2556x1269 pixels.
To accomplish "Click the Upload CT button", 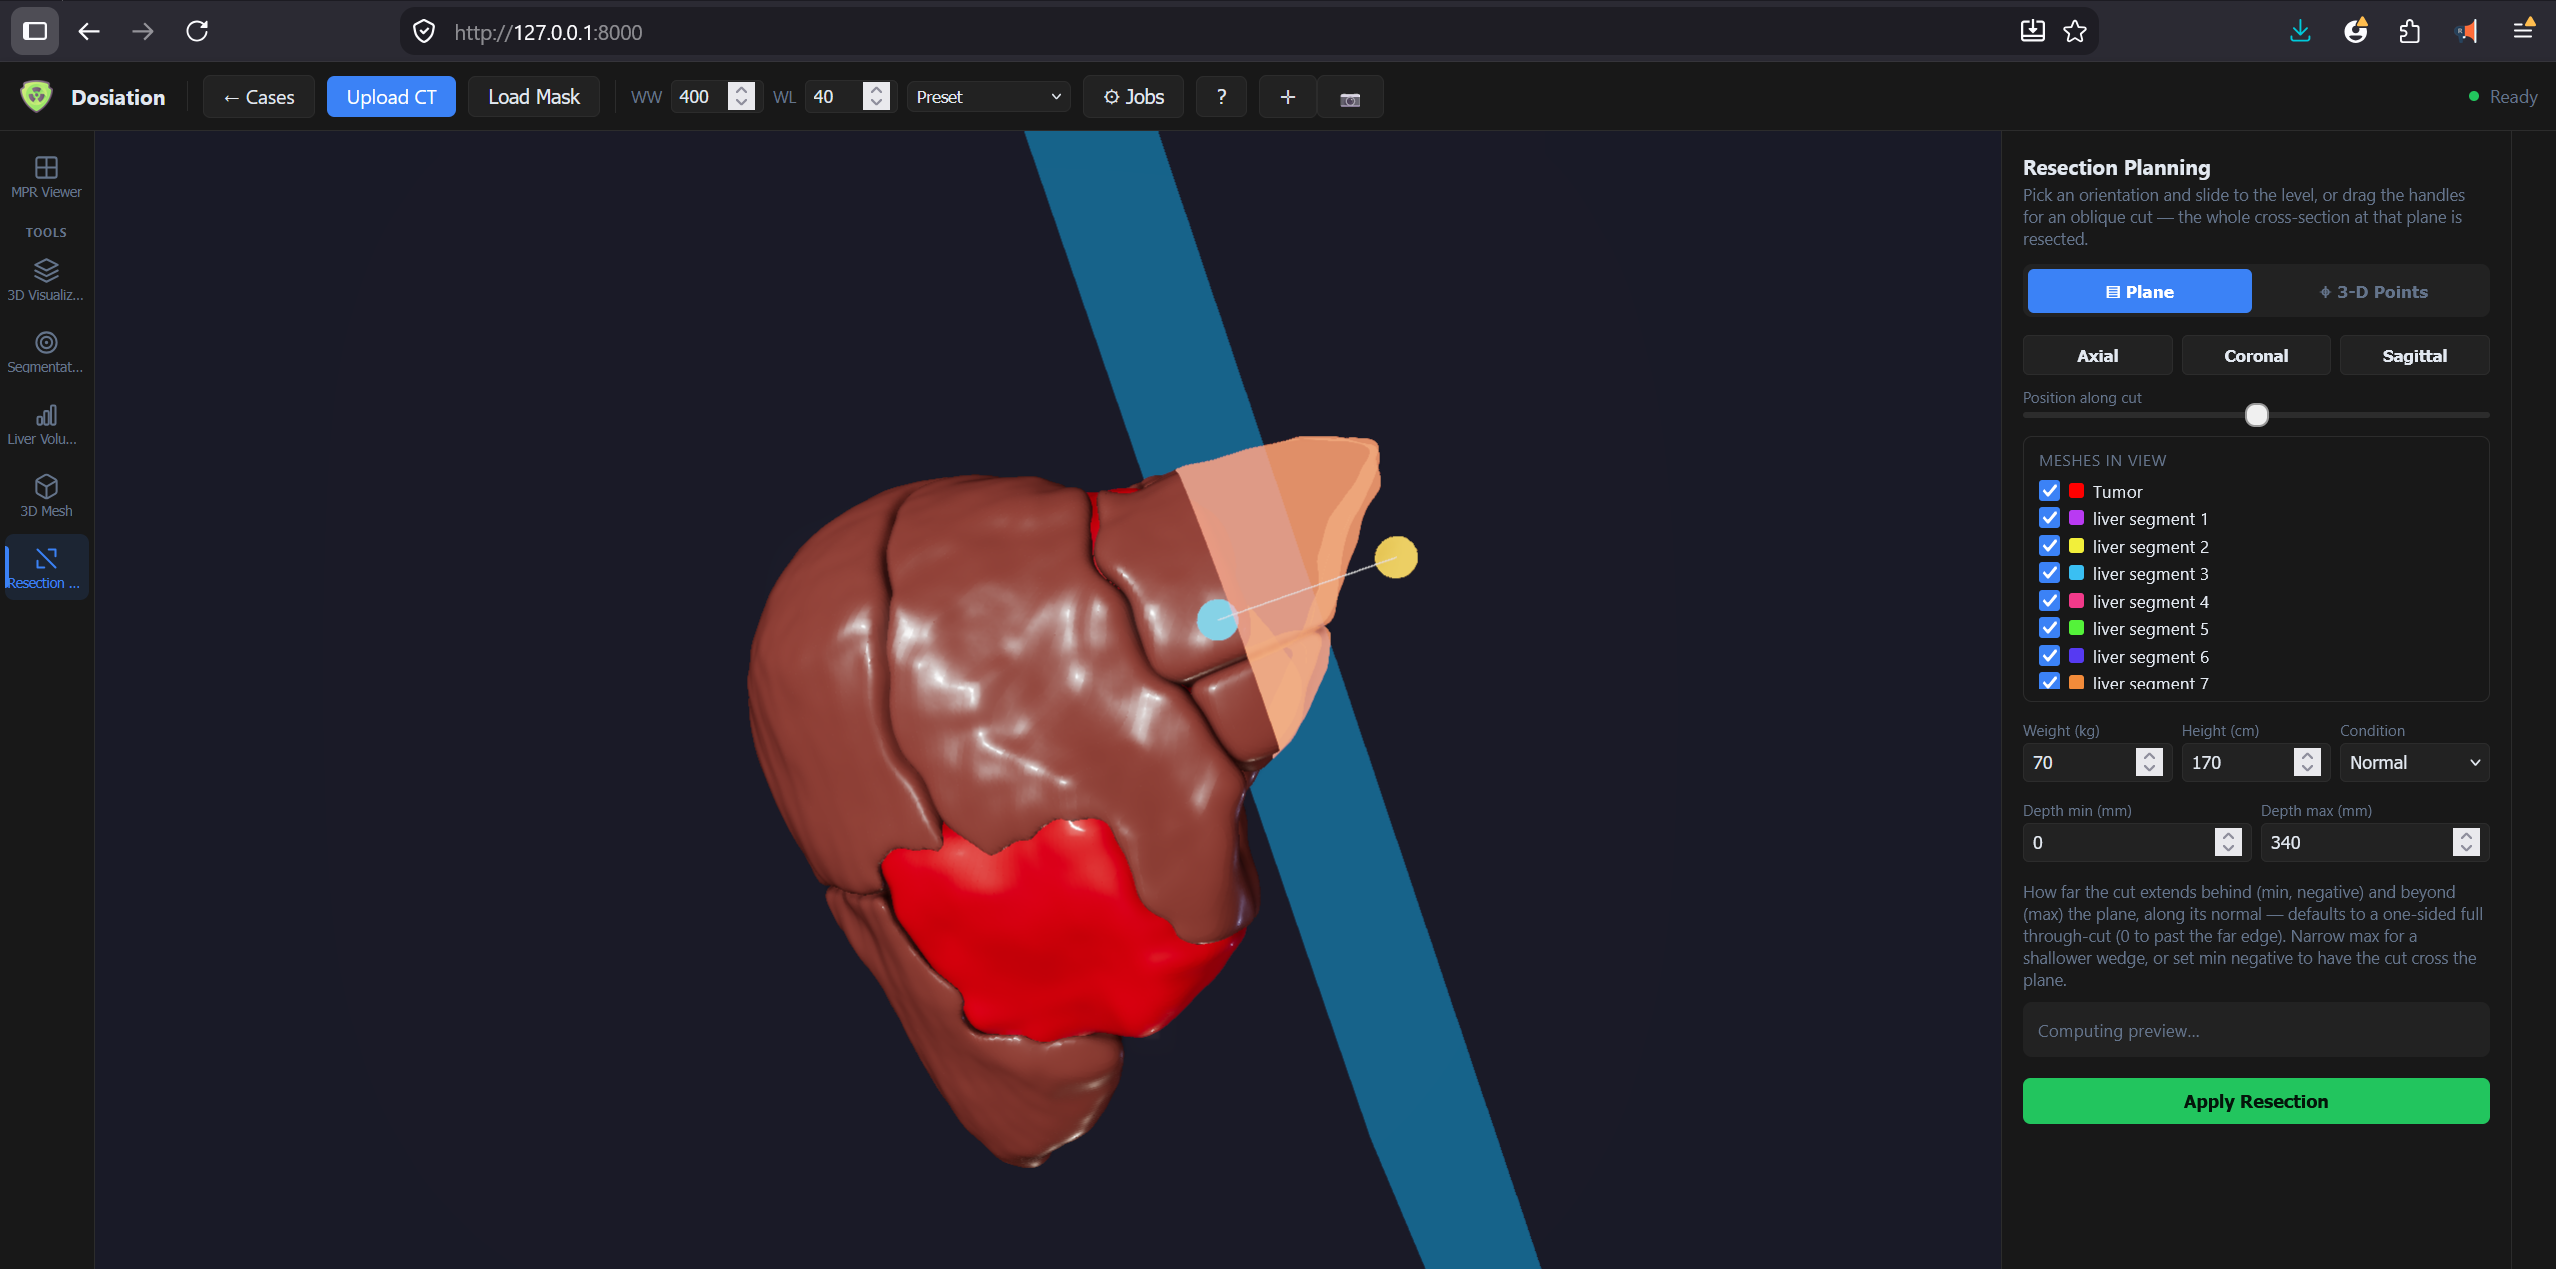I will pyautogui.click(x=391, y=97).
